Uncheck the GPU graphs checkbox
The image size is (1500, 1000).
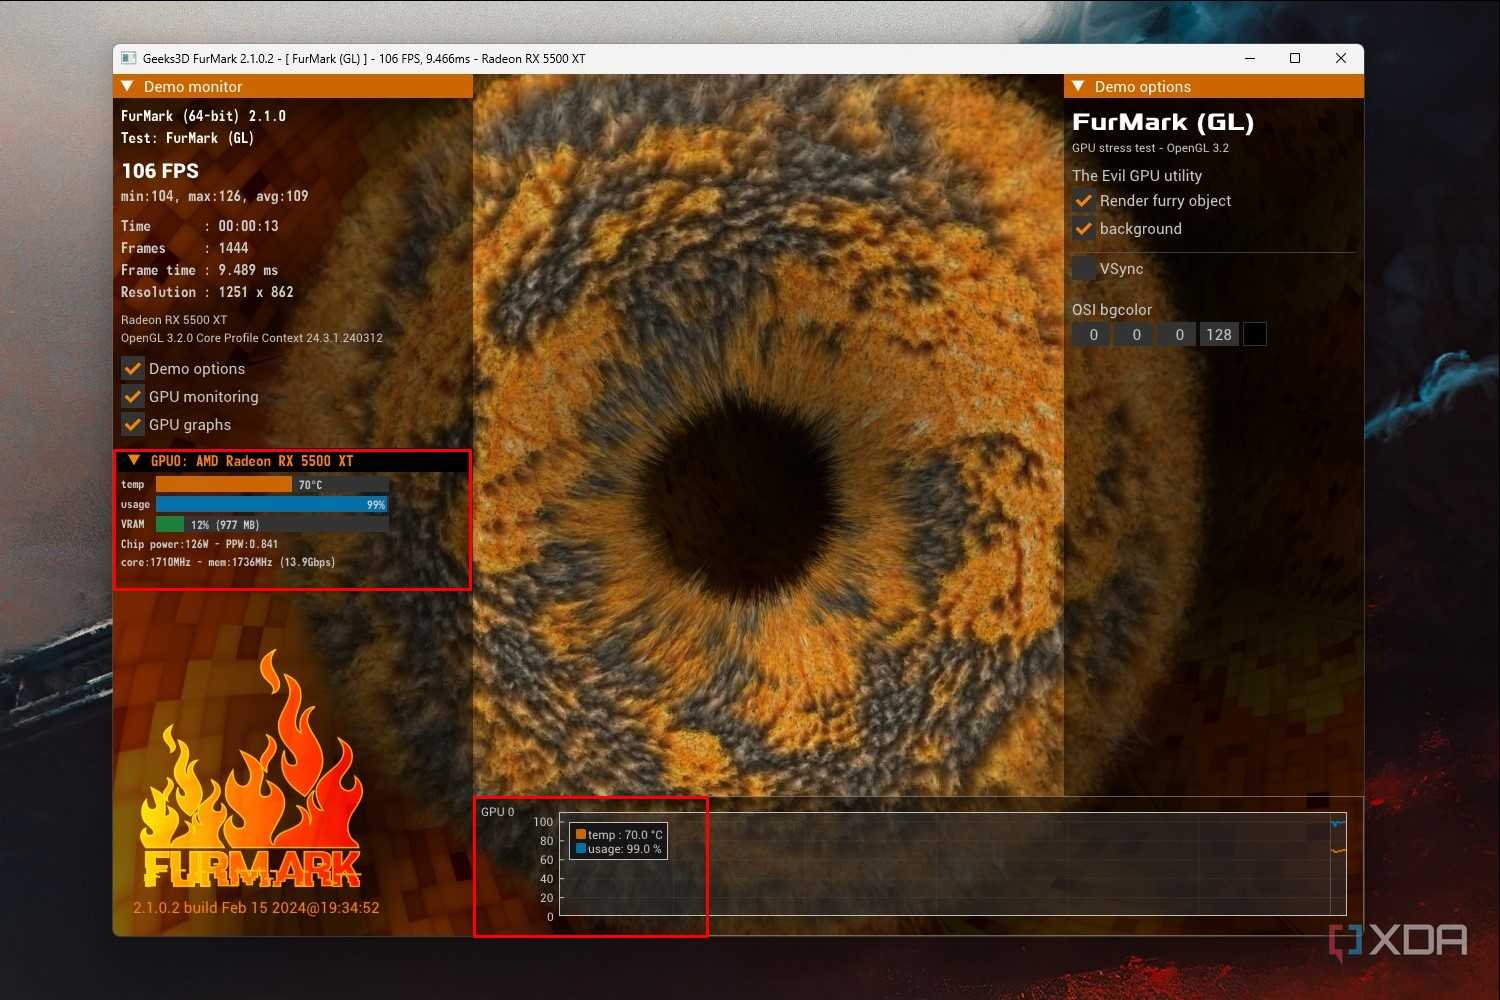tap(133, 424)
